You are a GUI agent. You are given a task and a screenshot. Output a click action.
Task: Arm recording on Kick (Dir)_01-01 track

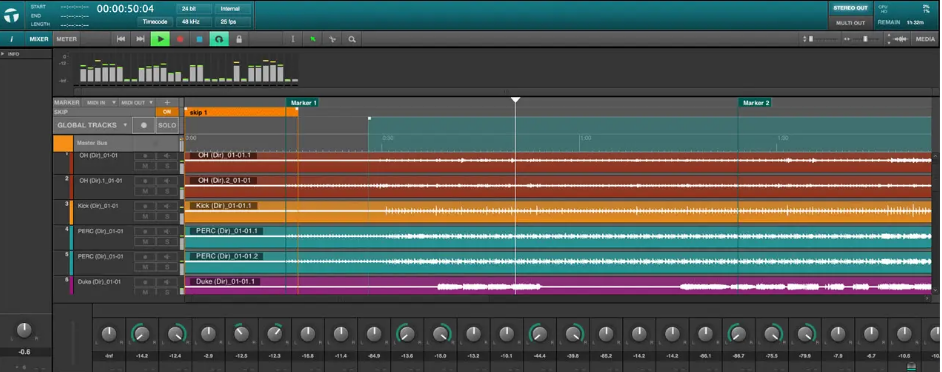pyautogui.click(x=145, y=206)
